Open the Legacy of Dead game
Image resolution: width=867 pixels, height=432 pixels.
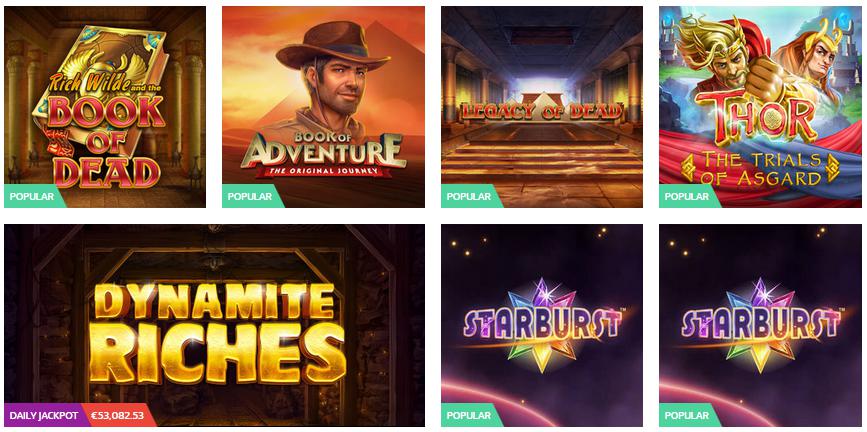(542, 107)
